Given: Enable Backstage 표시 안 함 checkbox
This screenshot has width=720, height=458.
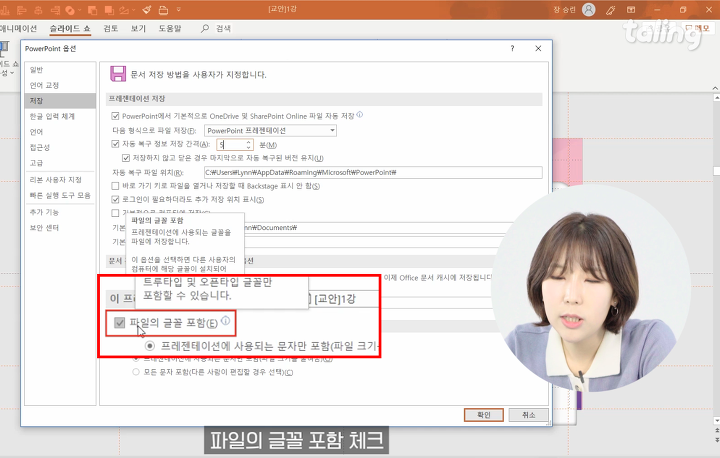Looking at the screenshot, I should click(115, 186).
